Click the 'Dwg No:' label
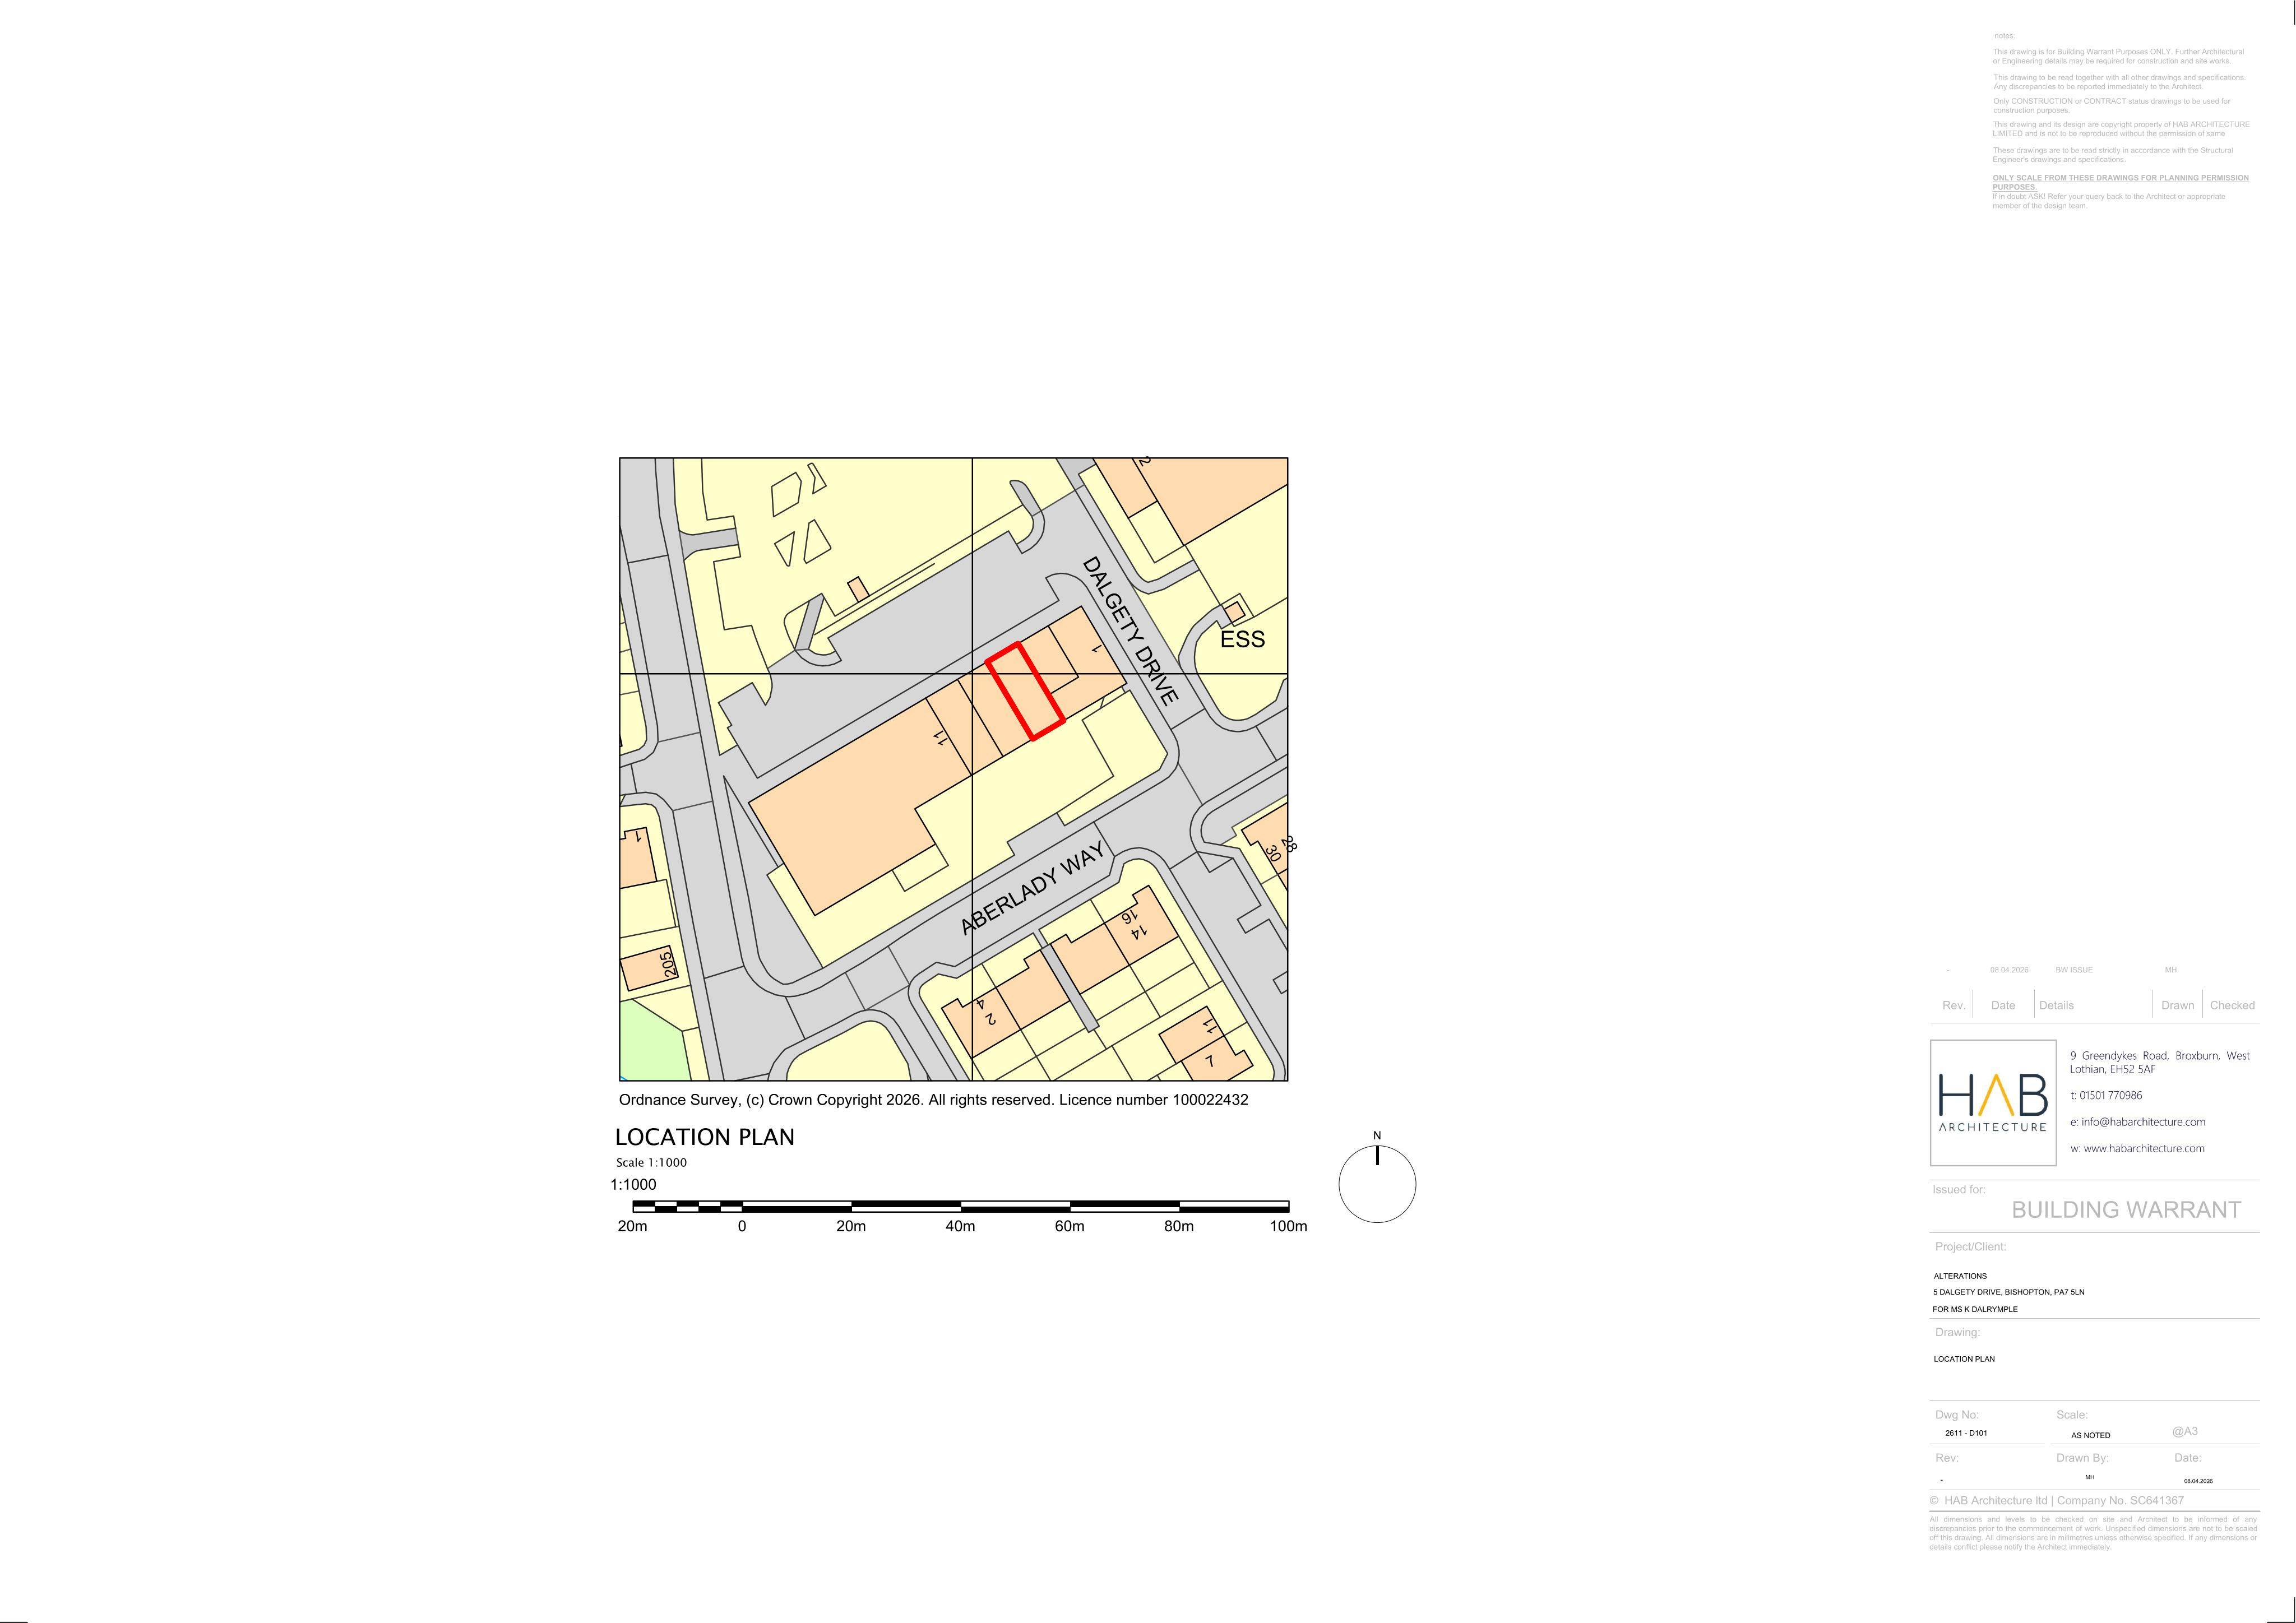The height and width of the screenshot is (1623, 2296). point(1957,1415)
